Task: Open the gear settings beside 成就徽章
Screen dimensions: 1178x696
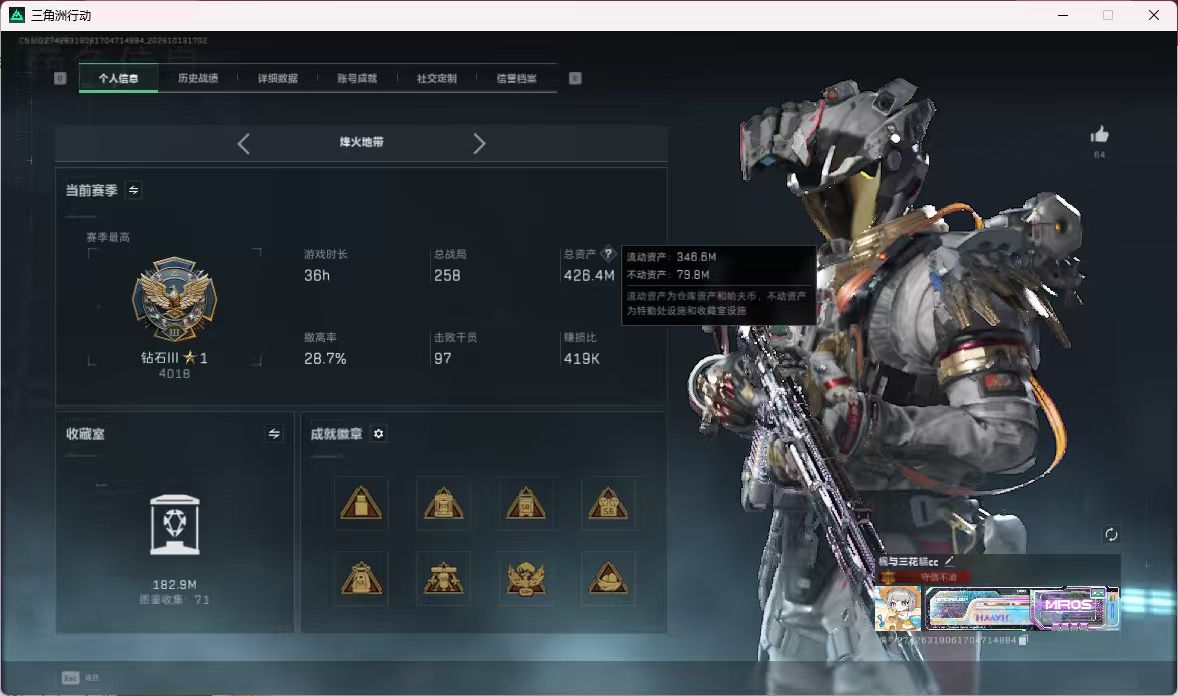Action: coord(379,434)
